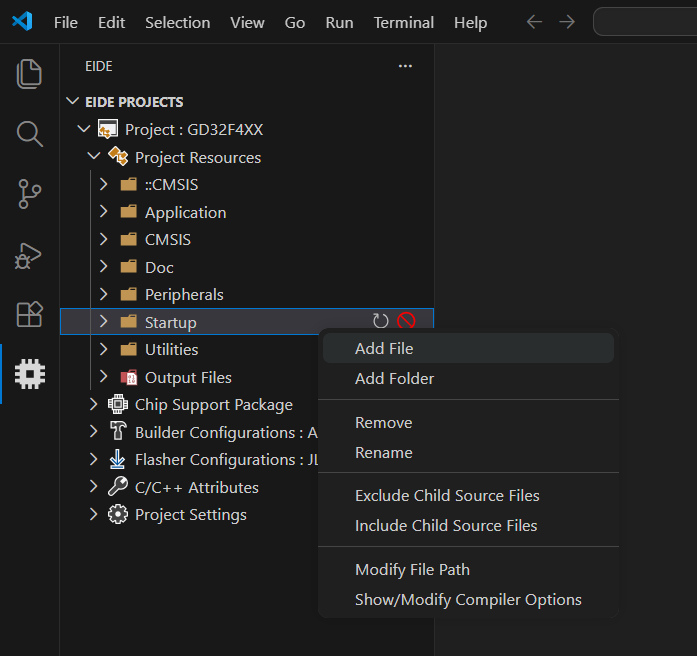Open the Edit menu

click(x=111, y=22)
